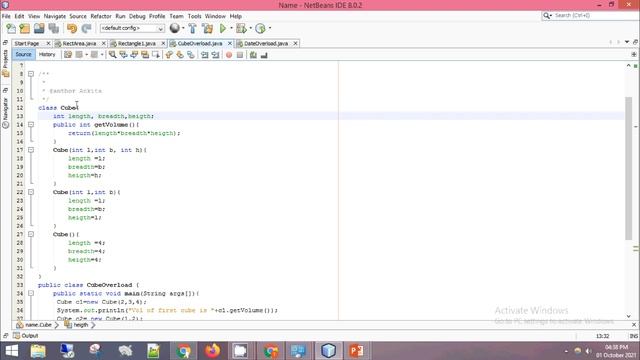Stop macro recording with square icon

click(240, 55)
